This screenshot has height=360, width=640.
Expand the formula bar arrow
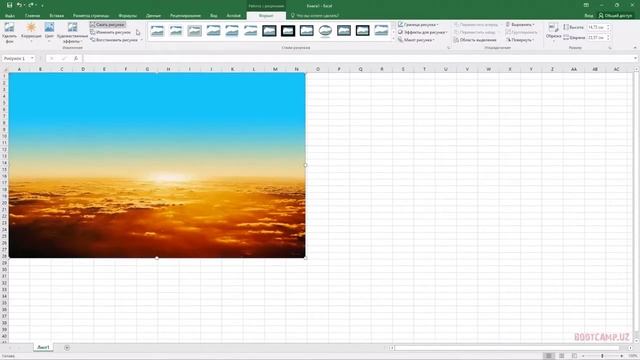pos(635,58)
